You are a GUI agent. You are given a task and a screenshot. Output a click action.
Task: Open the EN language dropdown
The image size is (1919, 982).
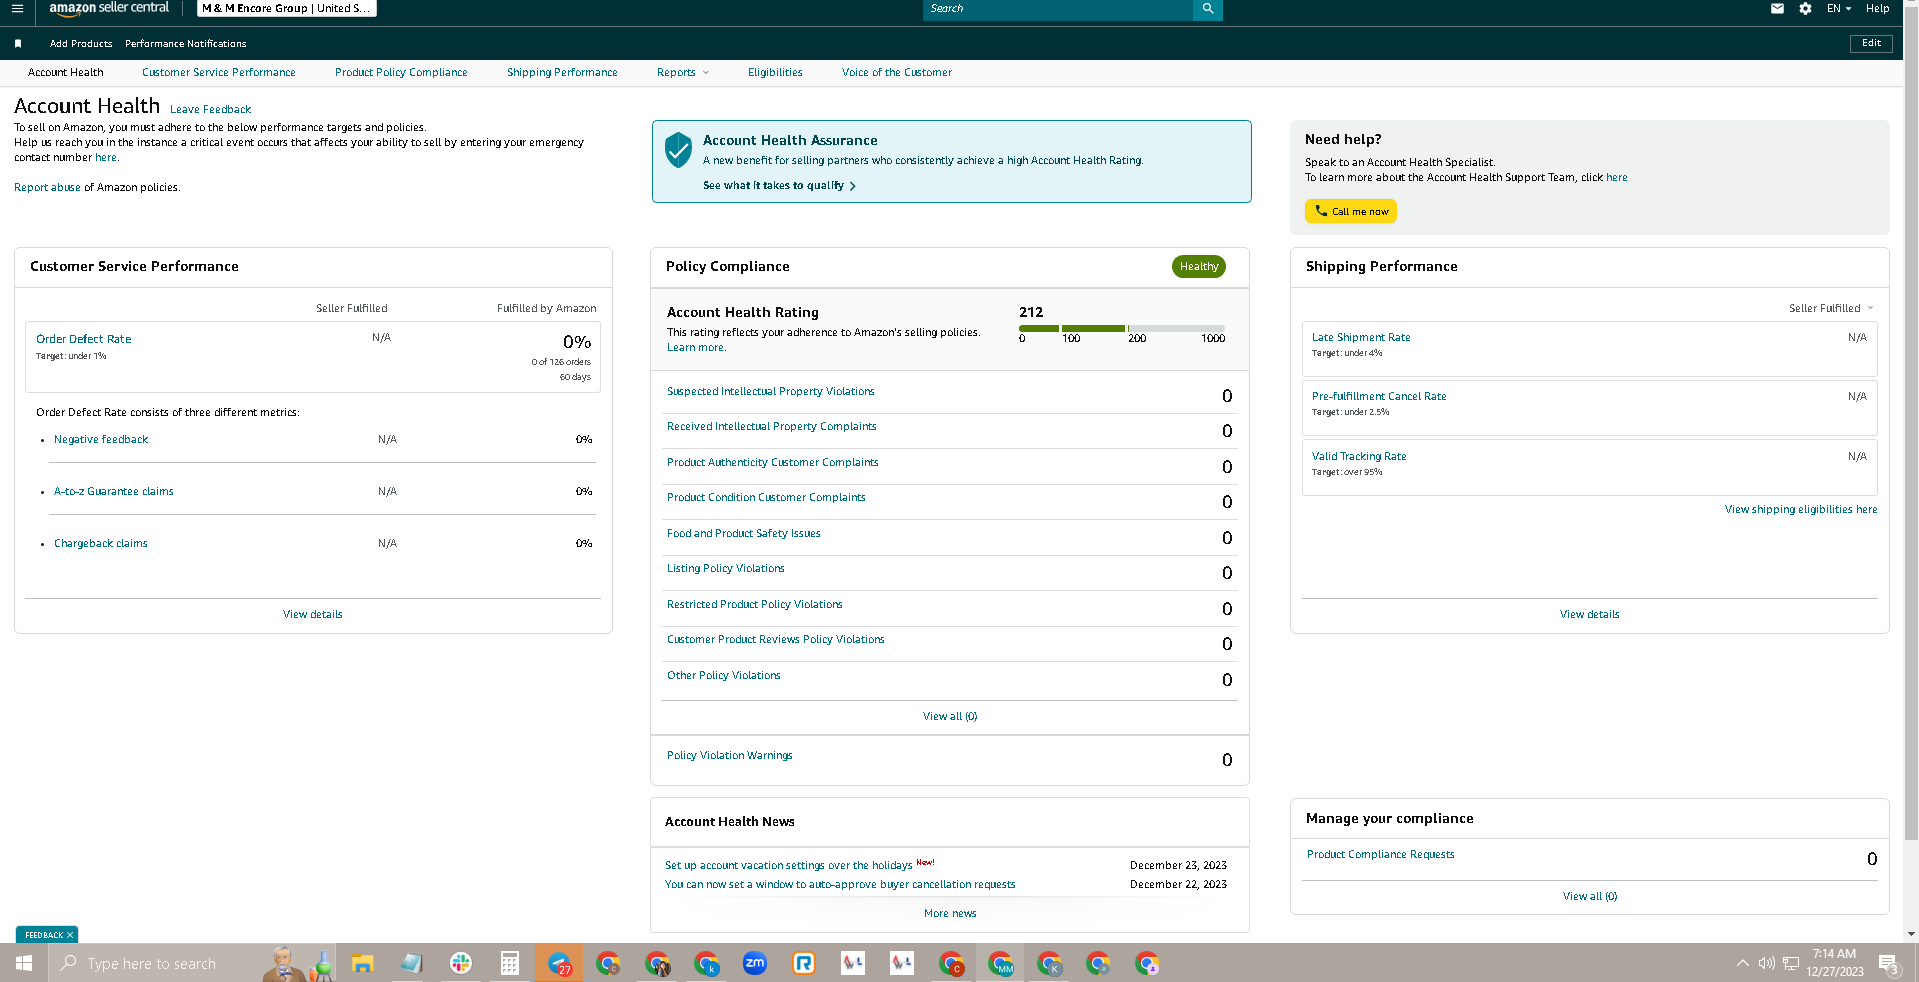(1839, 9)
